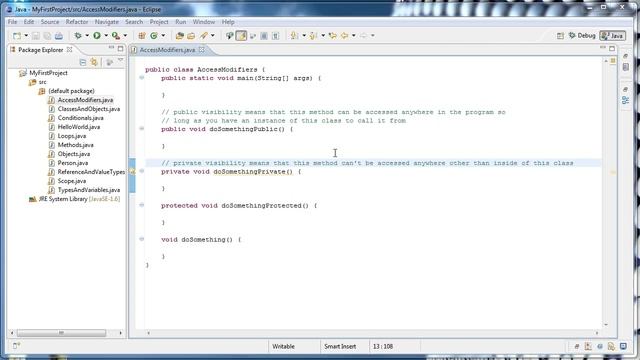This screenshot has width=640, height=360.
Task: Open the Run configurations dropdown arrow
Action: (x=106, y=36)
